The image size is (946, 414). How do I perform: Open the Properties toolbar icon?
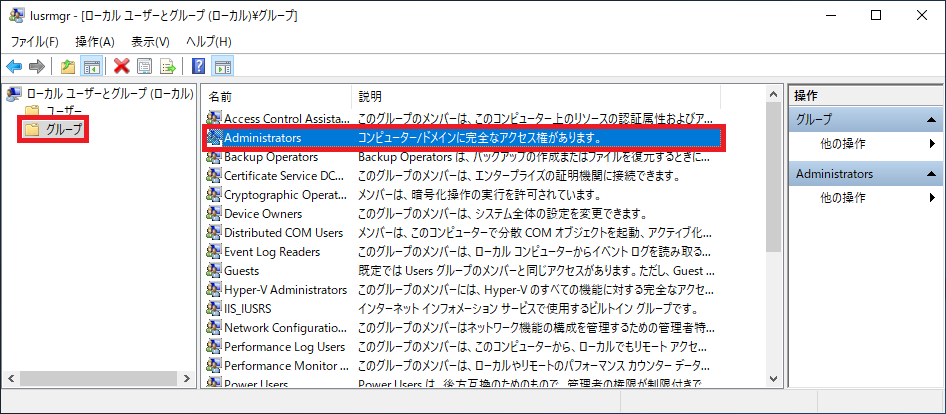pos(144,66)
